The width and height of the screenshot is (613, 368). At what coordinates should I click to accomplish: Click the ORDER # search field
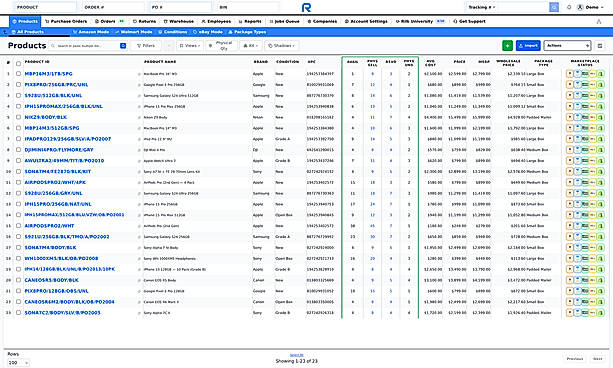(113, 7)
